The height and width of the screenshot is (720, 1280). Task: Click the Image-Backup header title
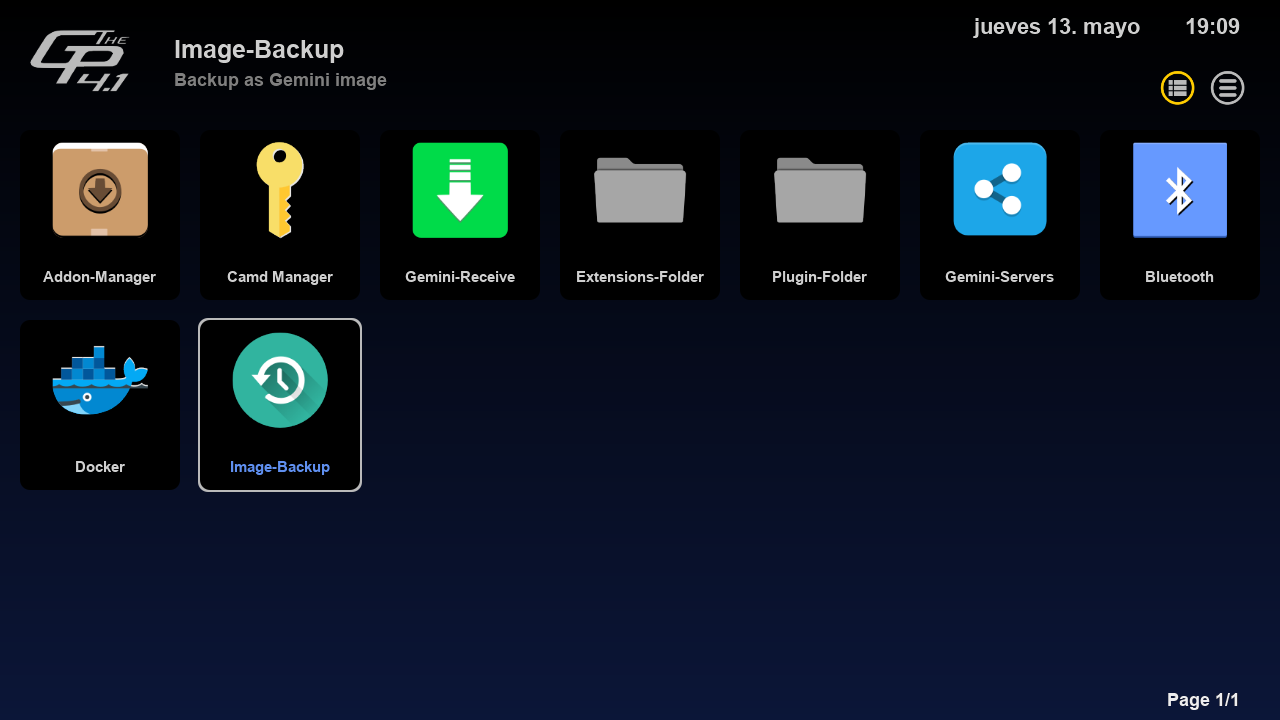click(x=259, y=49)
